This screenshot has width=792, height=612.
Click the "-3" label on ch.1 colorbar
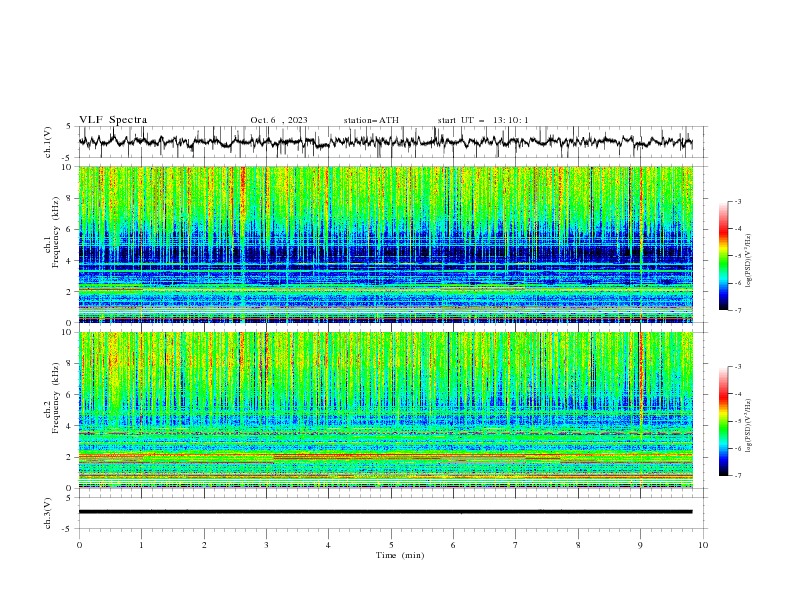pos(738,201)
